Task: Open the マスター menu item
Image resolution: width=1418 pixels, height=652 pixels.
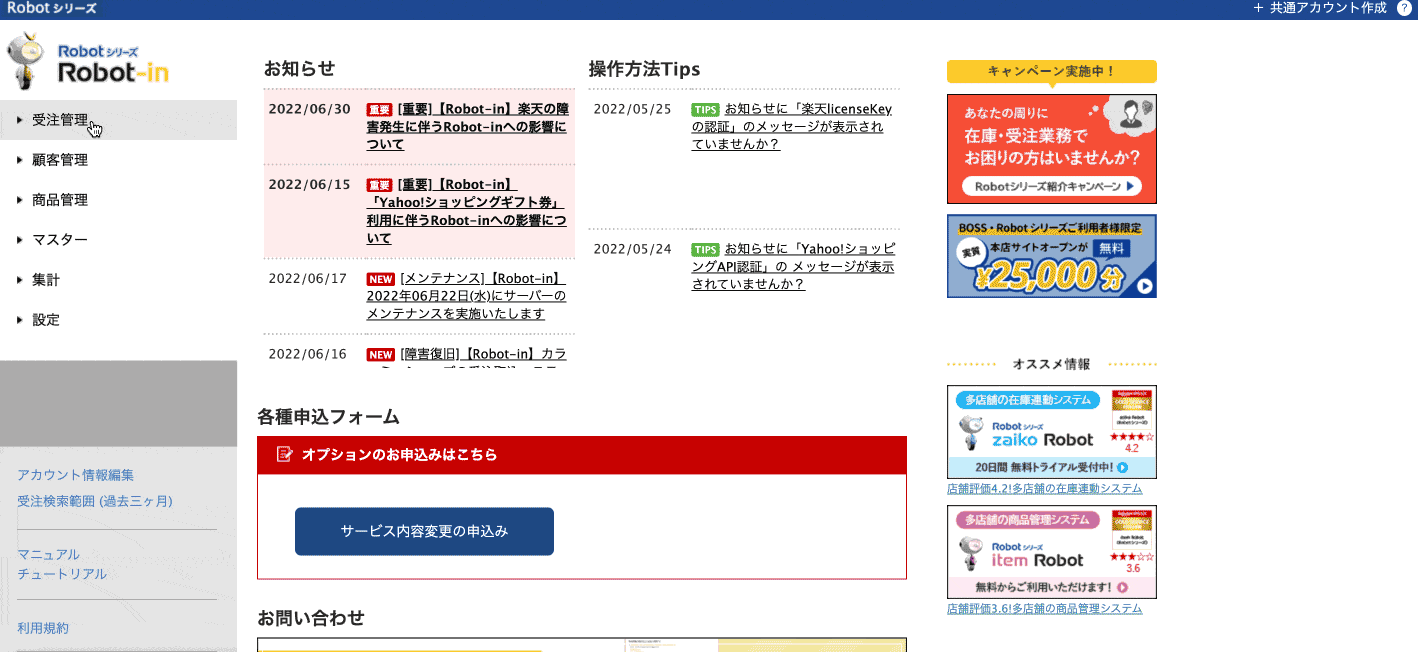Action: [x=60, y=240]
